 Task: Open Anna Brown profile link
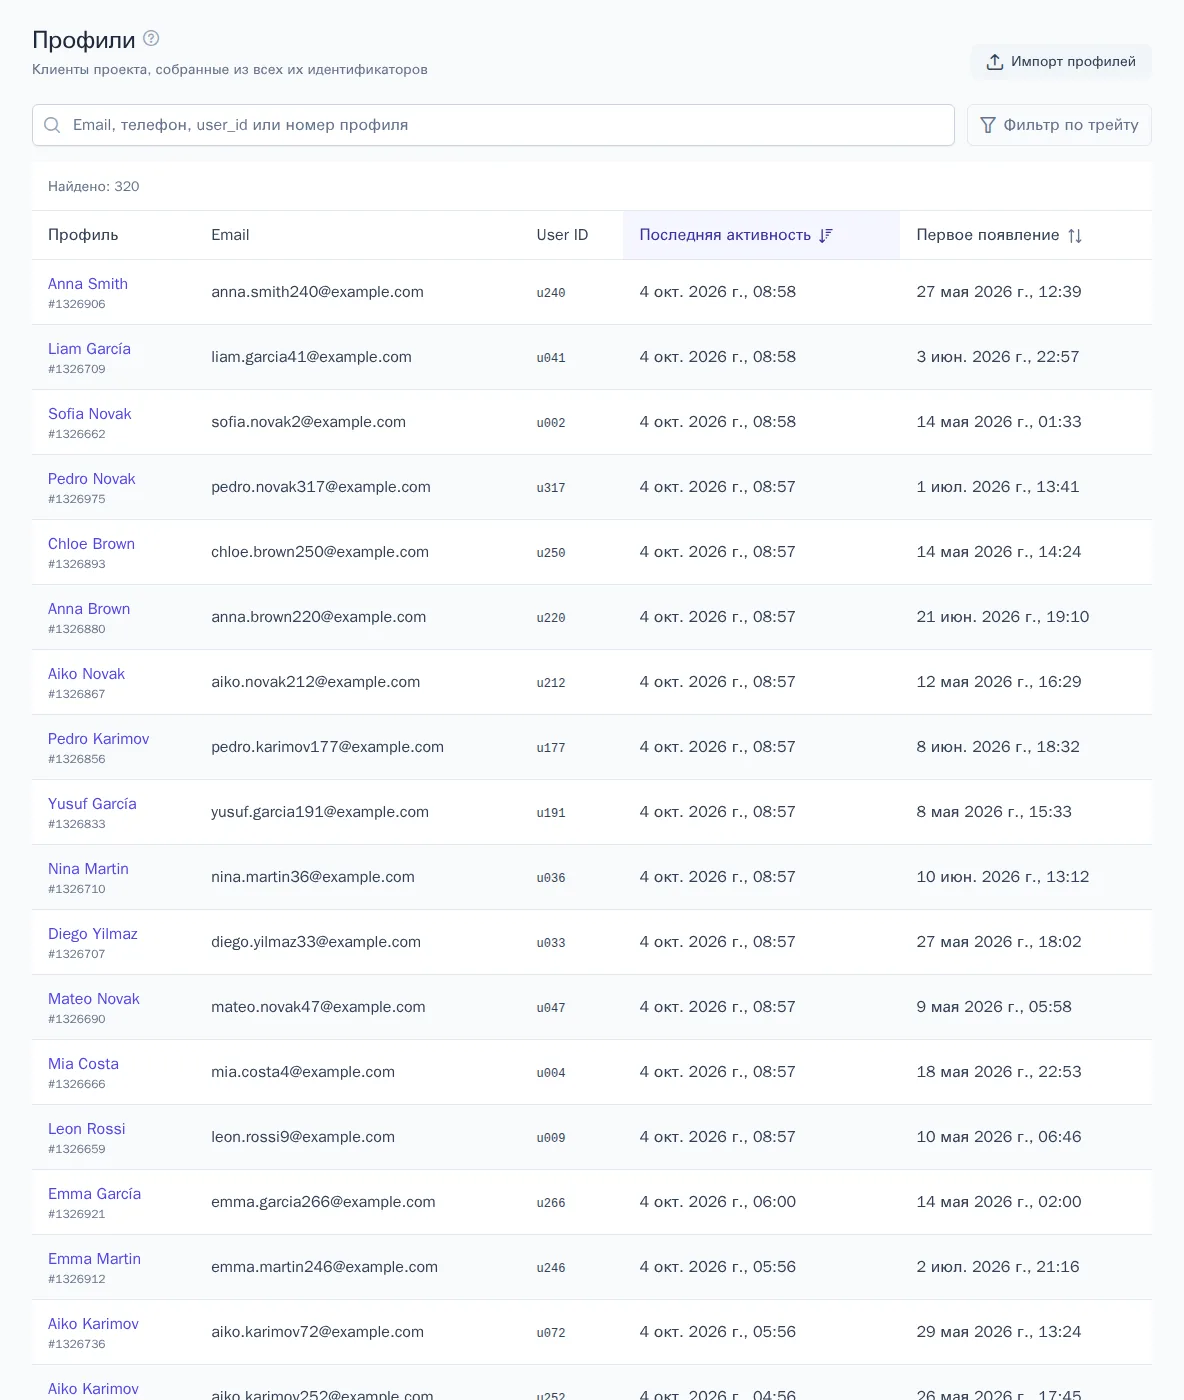pos(89,609)
